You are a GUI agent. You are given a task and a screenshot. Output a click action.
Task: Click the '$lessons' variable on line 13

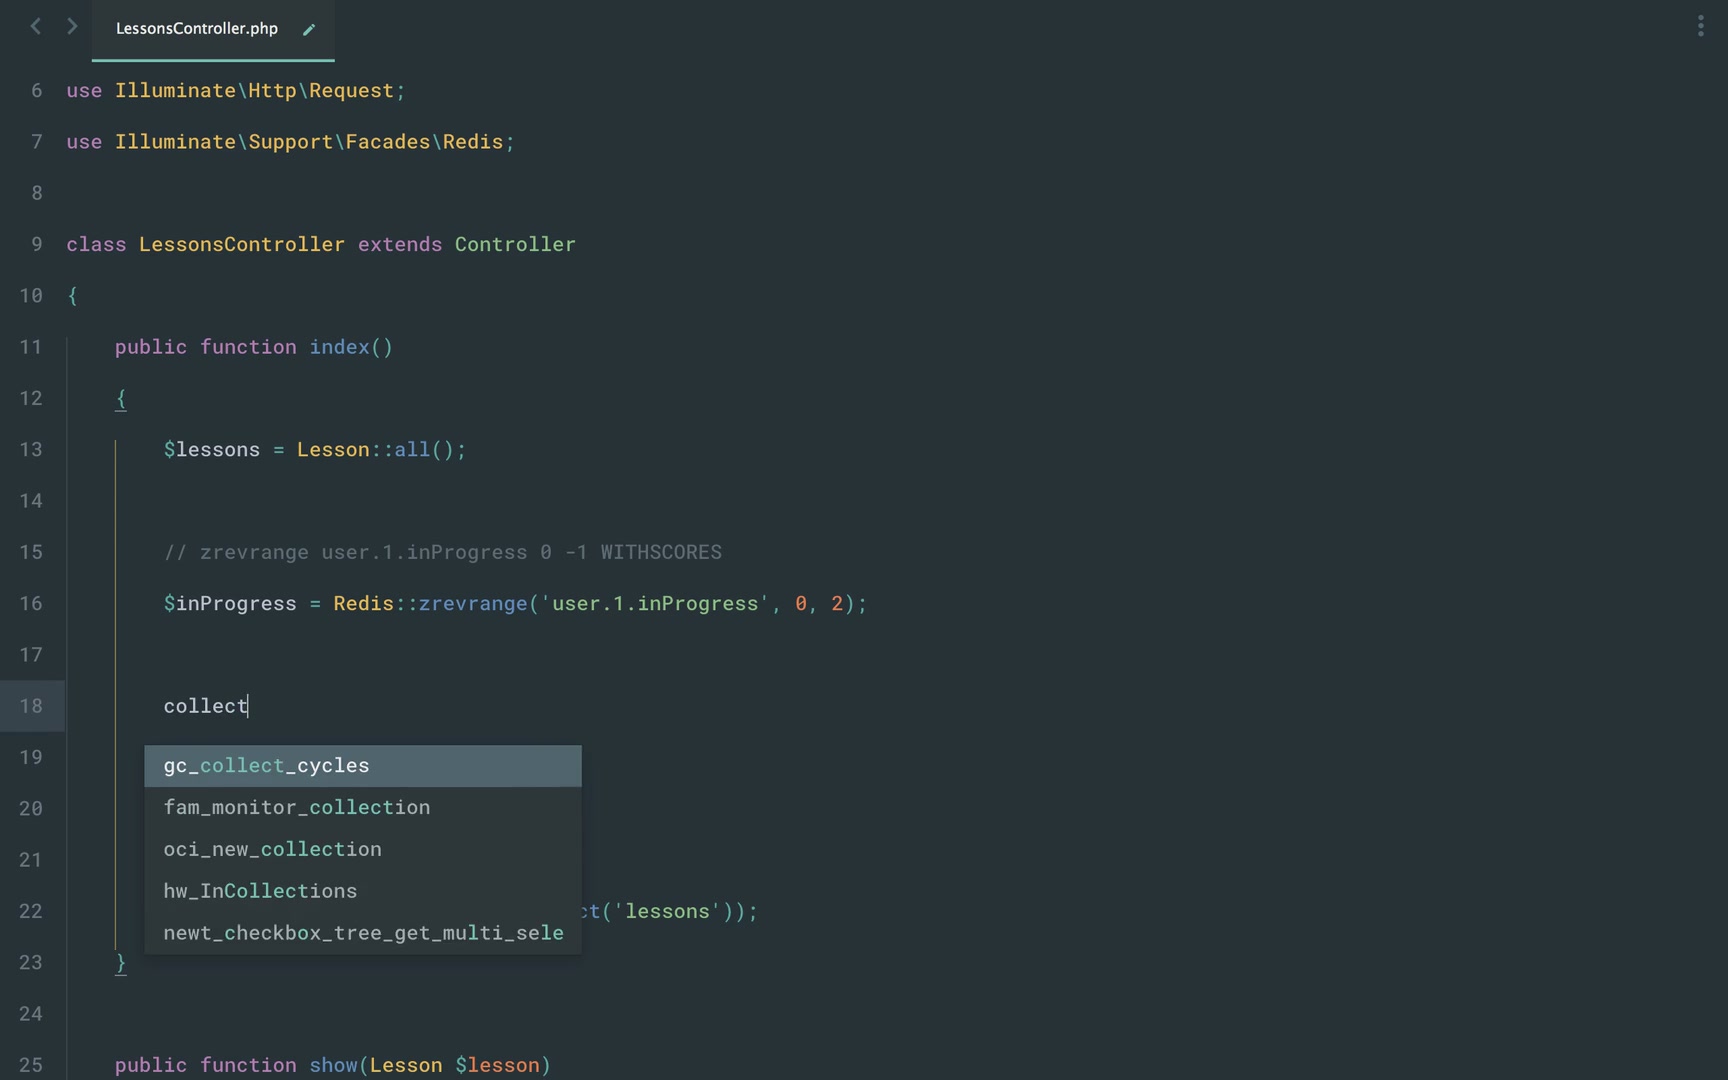212,450
